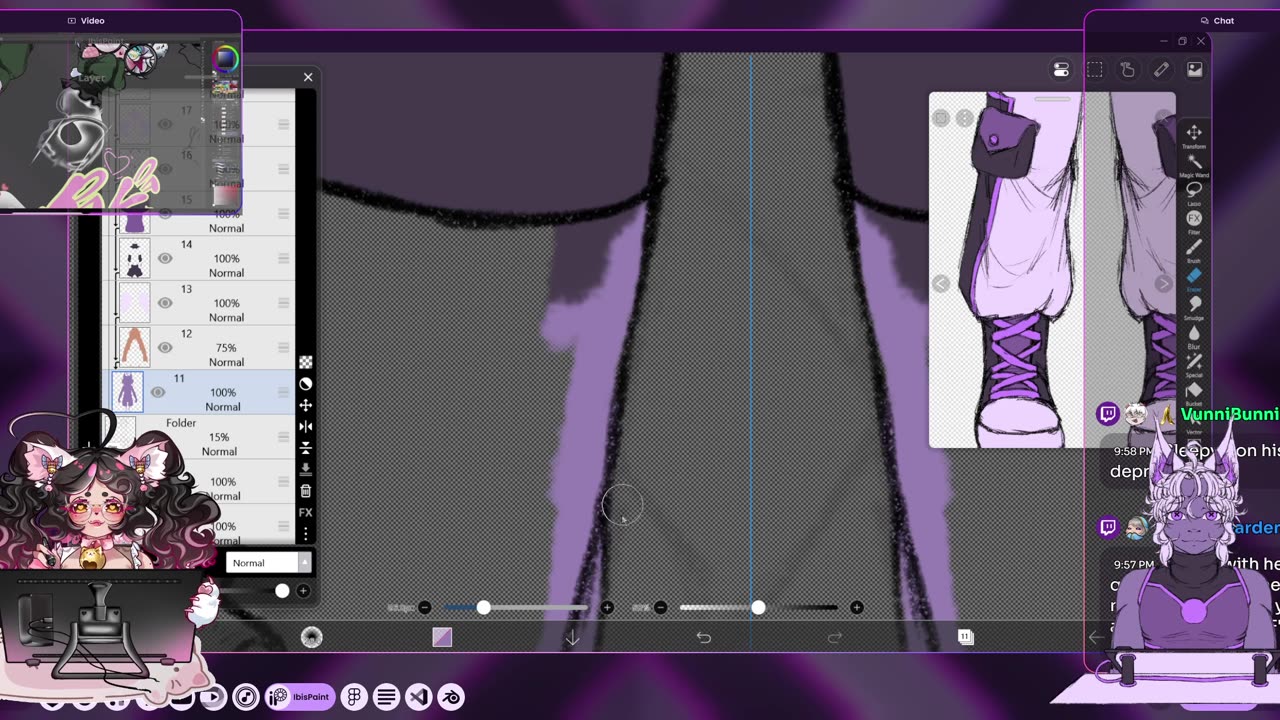
Task: Toggle visibility of layer 17
Action: click(165, 124)
